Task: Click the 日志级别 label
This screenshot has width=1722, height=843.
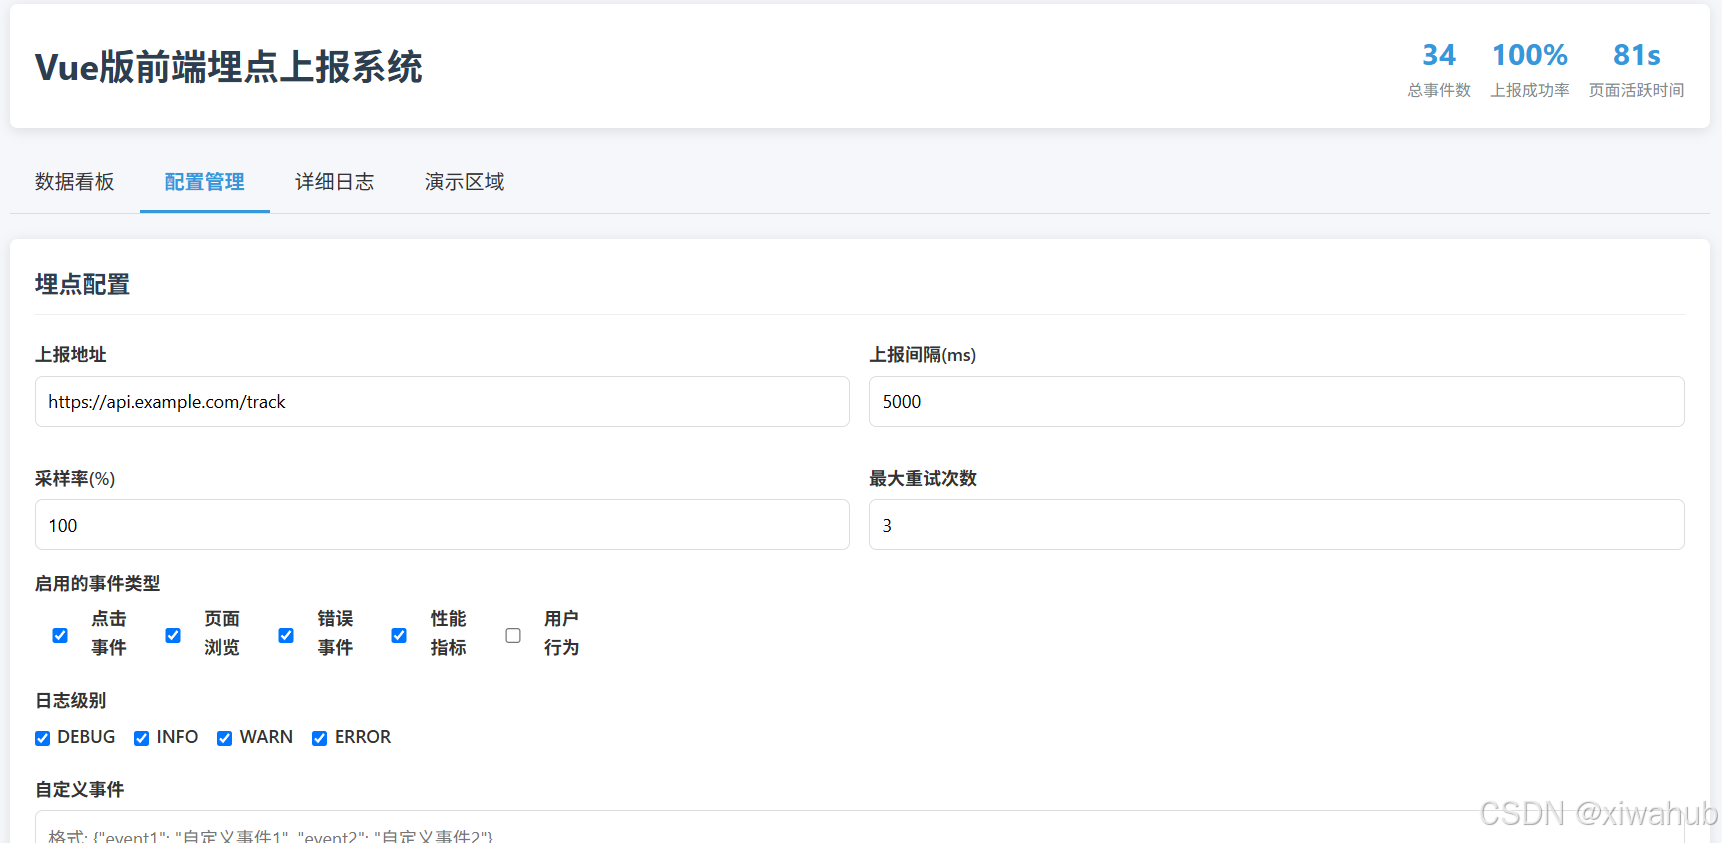Action: click(71, 700)
